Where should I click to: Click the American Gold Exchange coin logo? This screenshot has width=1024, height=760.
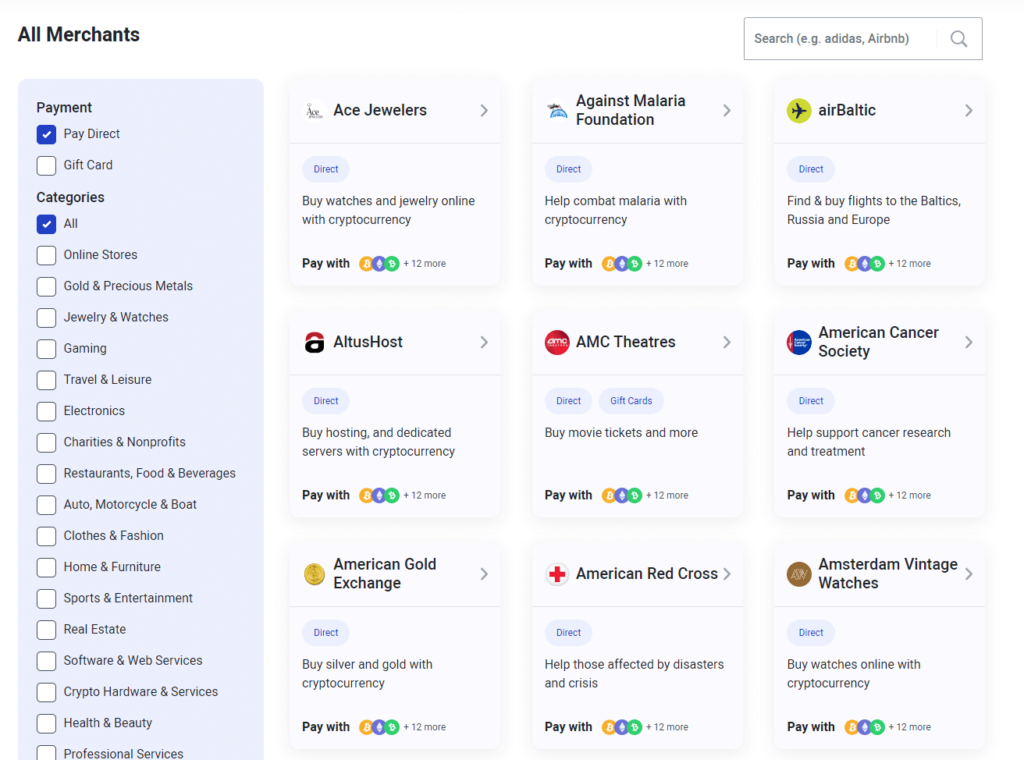(x=314, y=574)
